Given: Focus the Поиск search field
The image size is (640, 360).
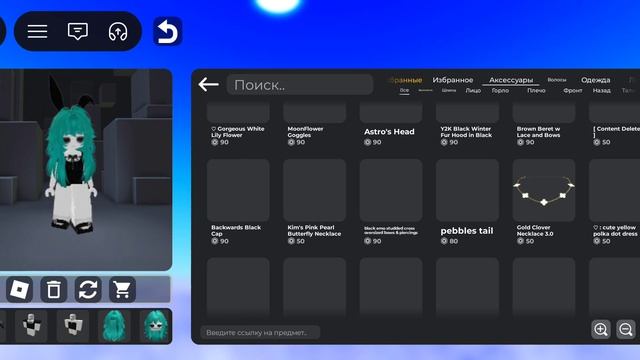Looking at the screenshot, I should tap(300, 84).
